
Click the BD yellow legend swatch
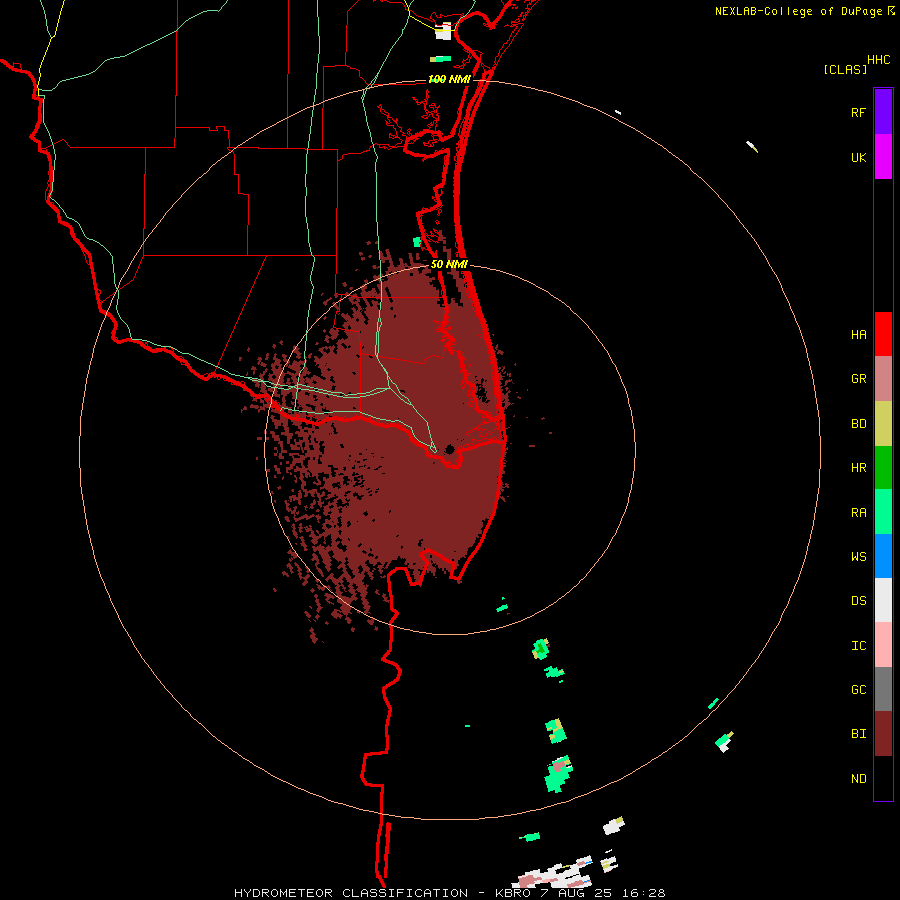(x=883, y=424)
